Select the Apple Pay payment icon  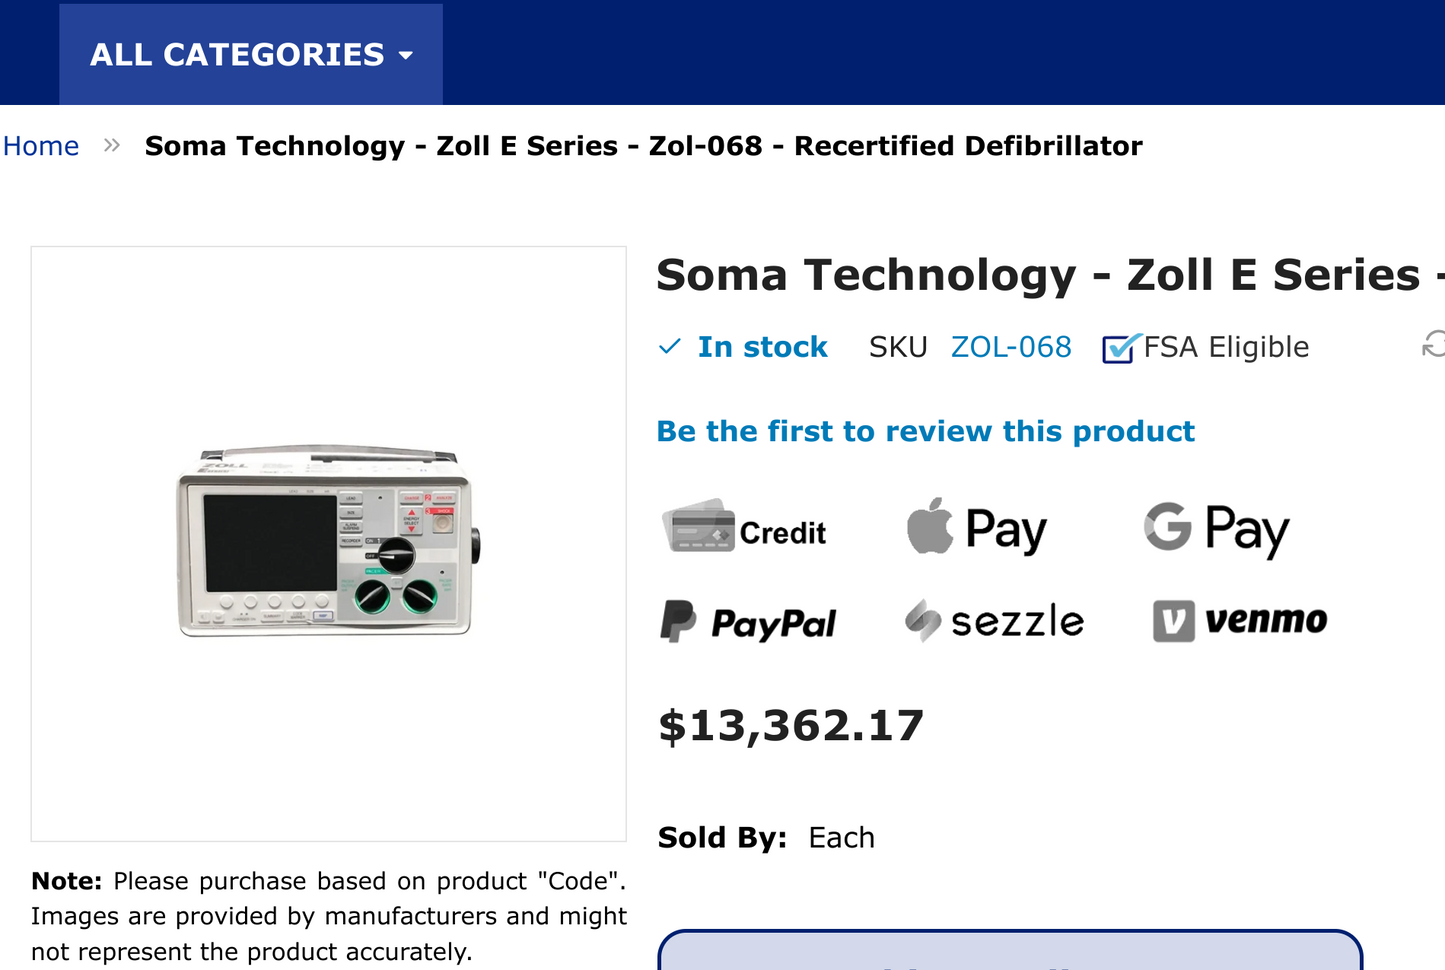pyautogui.click(x=976, y=528)
